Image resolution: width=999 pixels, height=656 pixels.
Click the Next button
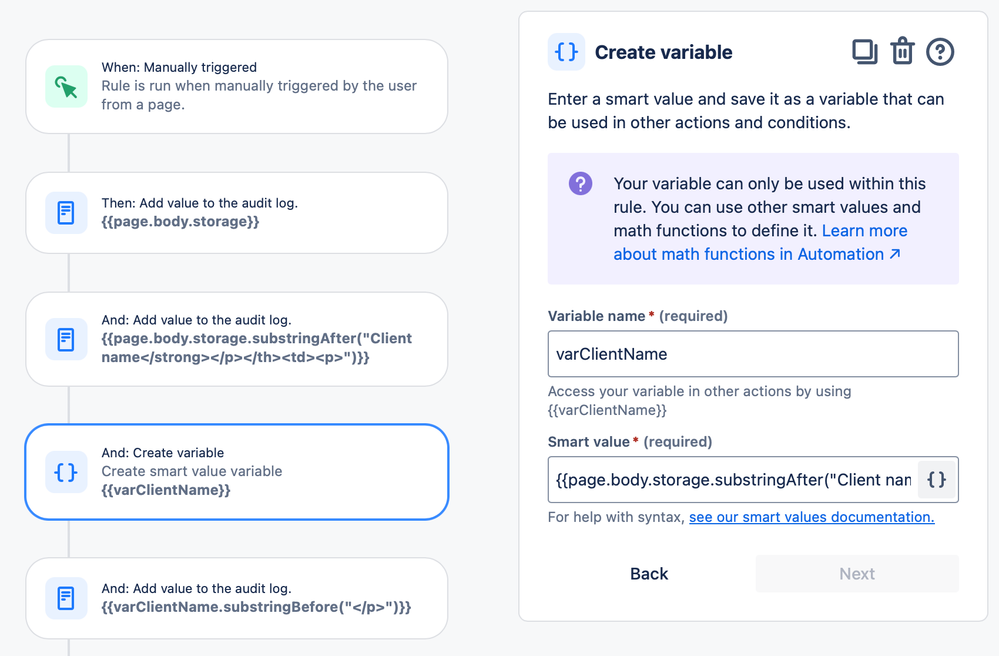coord(856,574)
